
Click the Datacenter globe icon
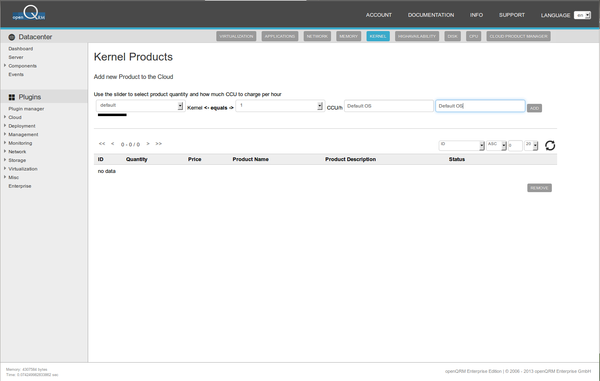point(12,37)
